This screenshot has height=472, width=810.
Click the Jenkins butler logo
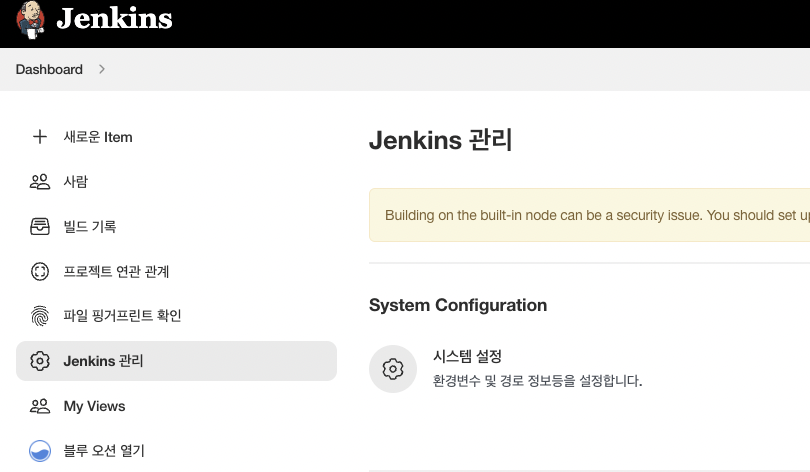pyautogui.click(x=30, y=21)
